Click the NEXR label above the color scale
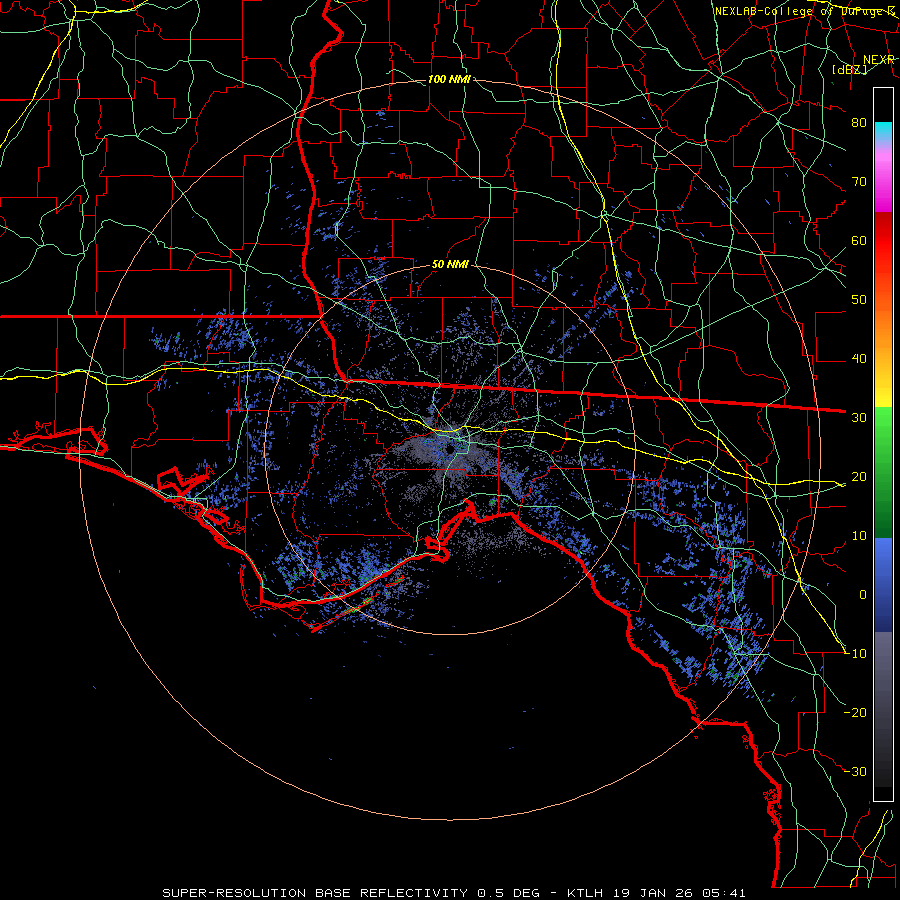This screenshot has height=900, width=900. tap(878, 60)
